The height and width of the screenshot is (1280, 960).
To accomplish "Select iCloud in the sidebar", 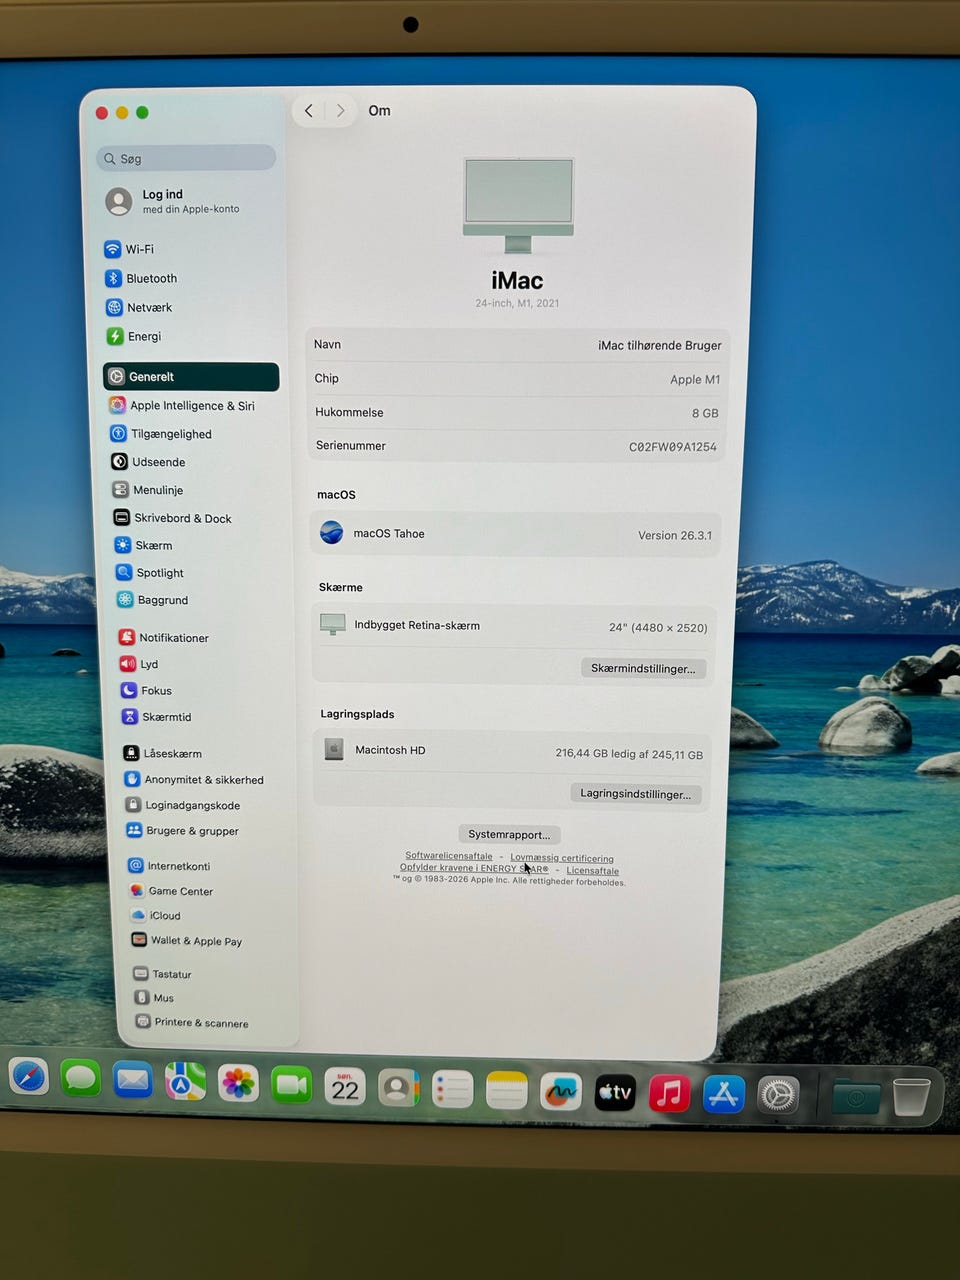I will 156,915.
